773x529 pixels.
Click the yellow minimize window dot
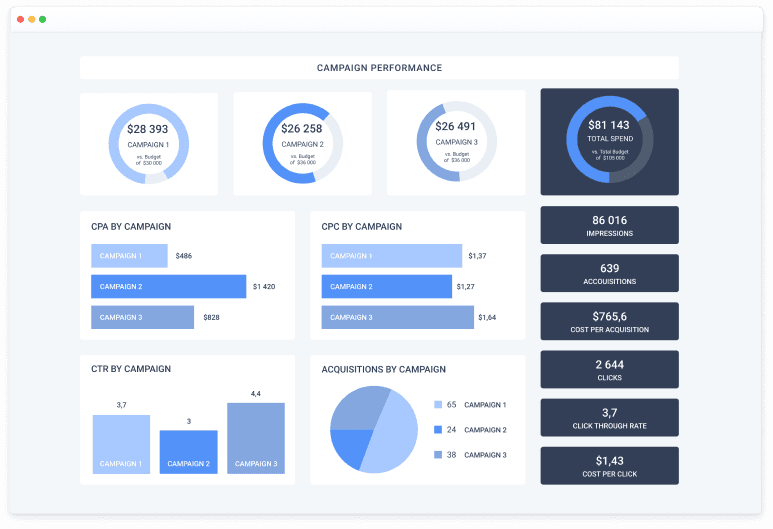[x=32, y=19]
